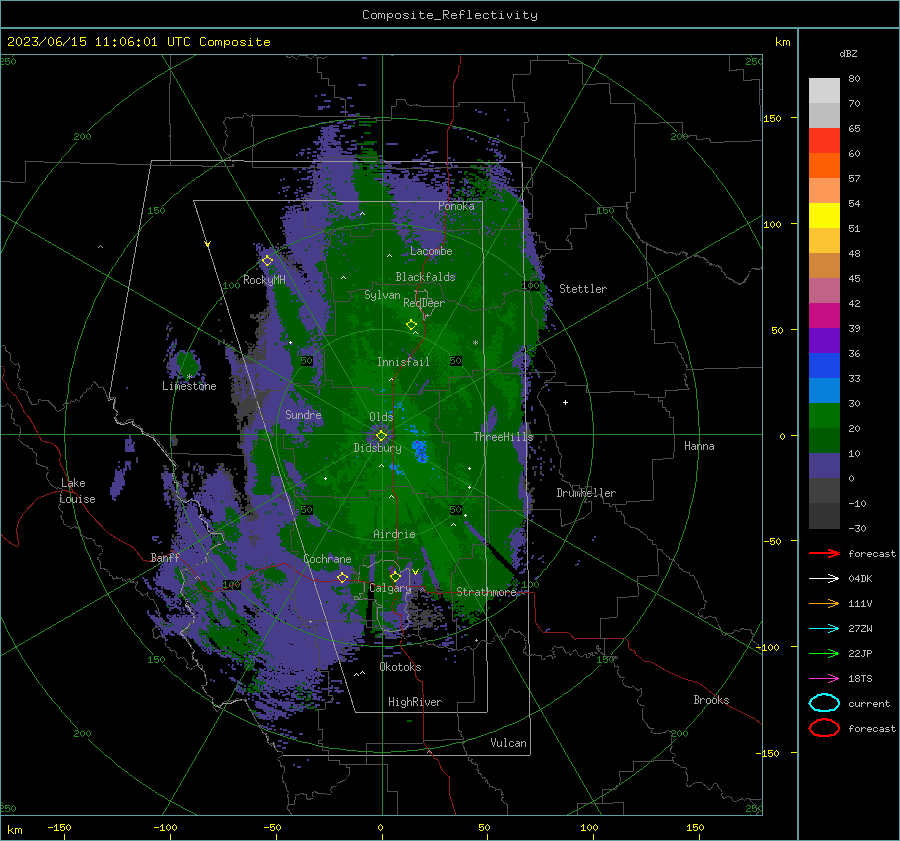Click the Innisfail city label
The image size is (900, 841).
[403, 362]
